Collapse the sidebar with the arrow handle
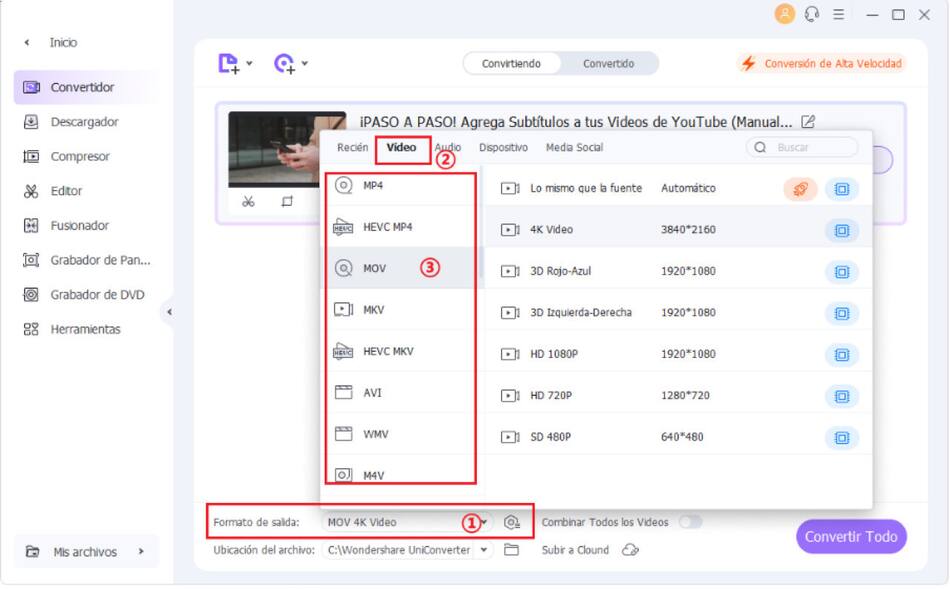The width and height of the screenshot is (950, 589). pyautogui.click(x=169, y=312)
